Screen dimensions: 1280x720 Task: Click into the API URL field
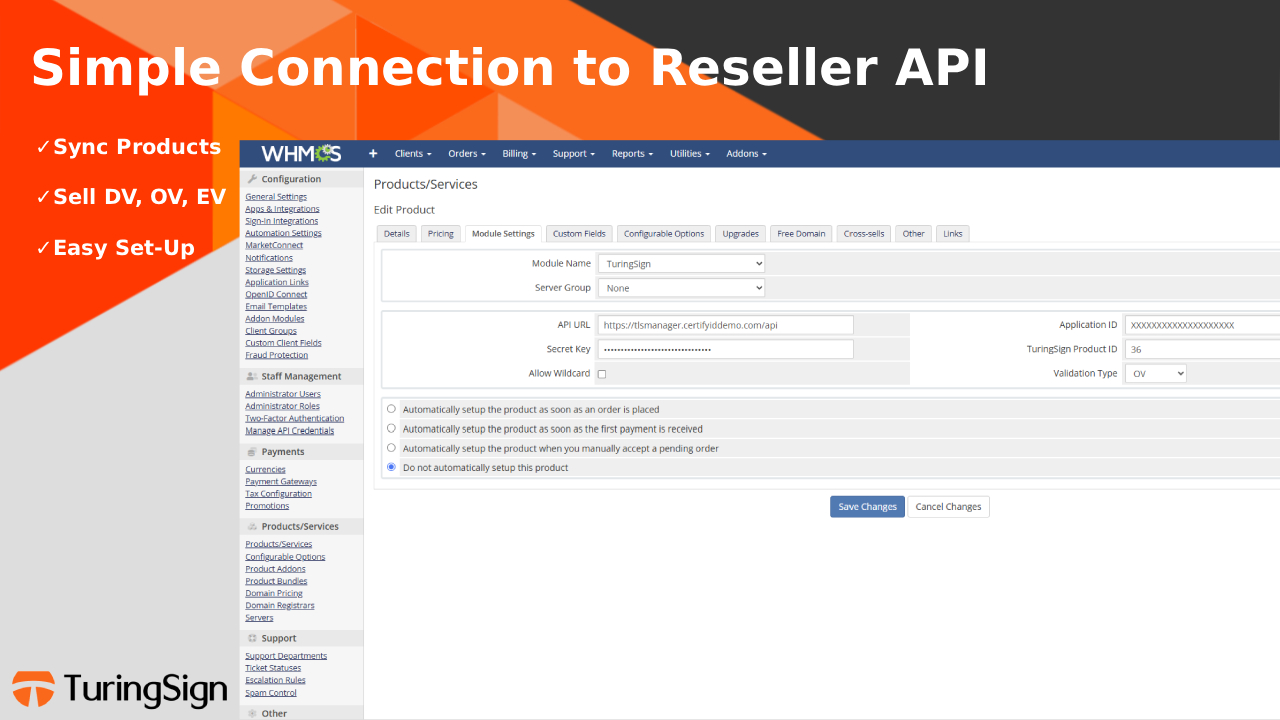pyautogui.click(x=725, y=325)
